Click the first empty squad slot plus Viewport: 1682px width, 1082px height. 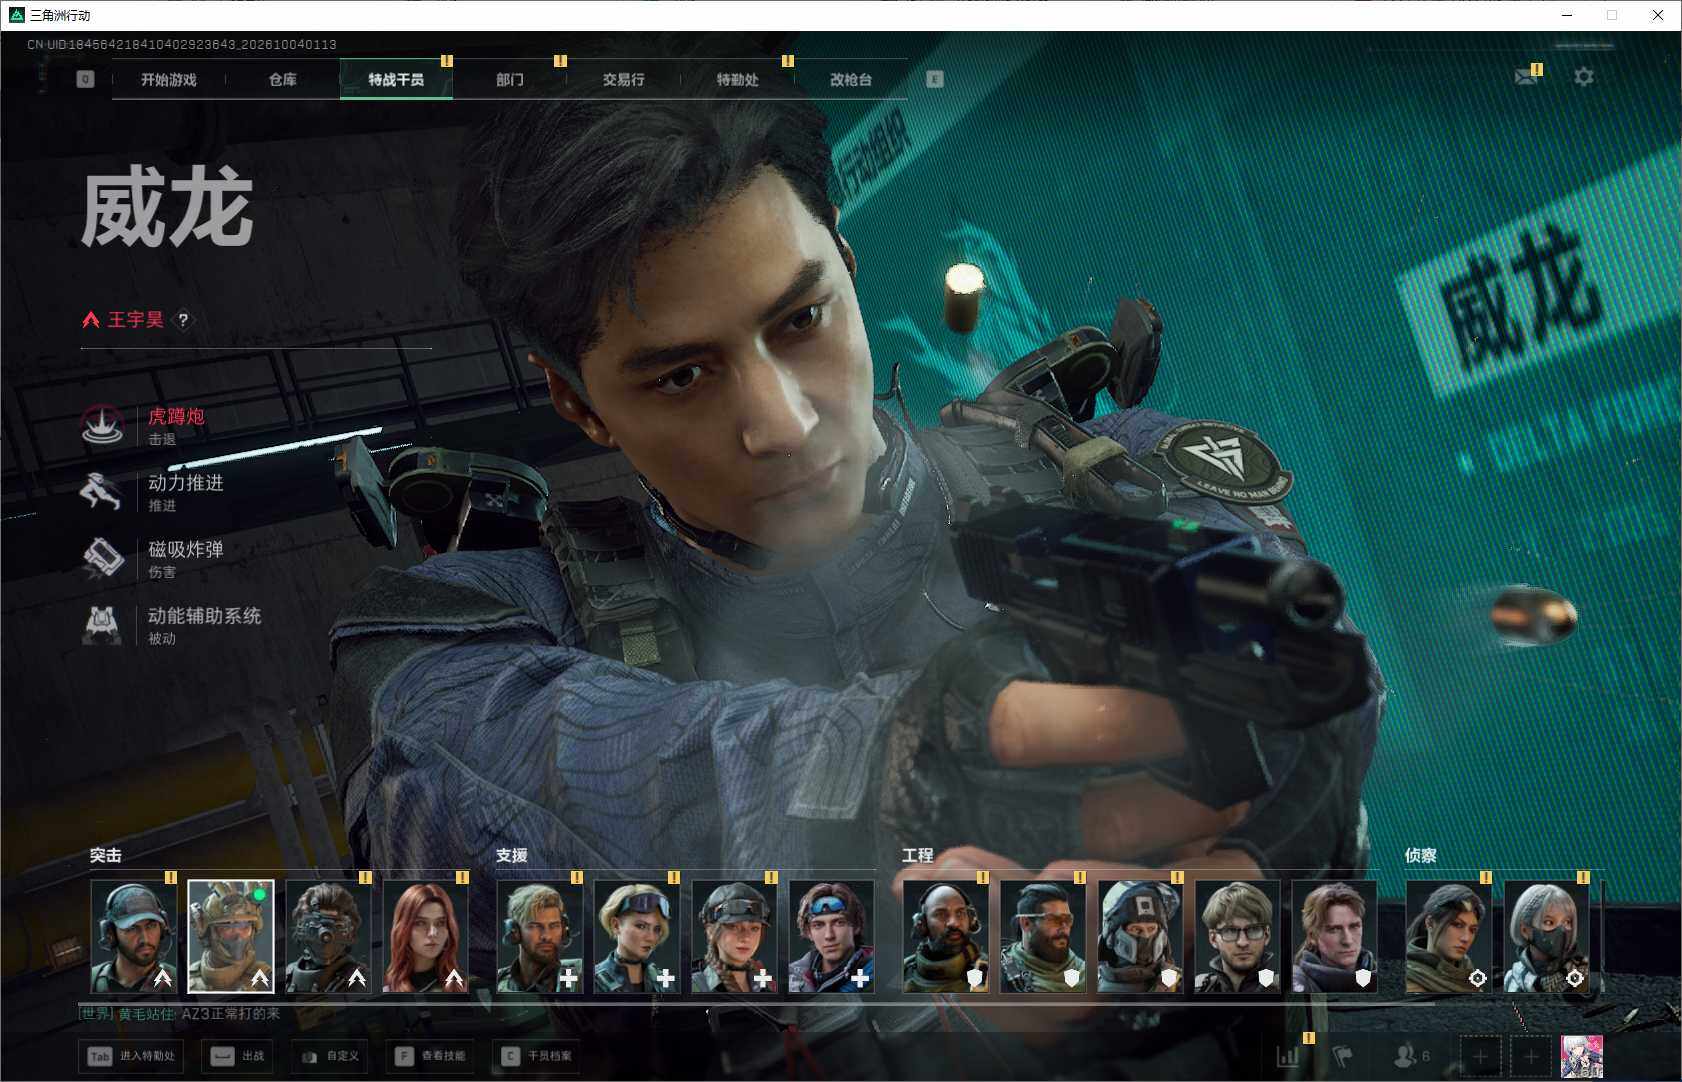pyautogui.click(x=1480, y=1056)
